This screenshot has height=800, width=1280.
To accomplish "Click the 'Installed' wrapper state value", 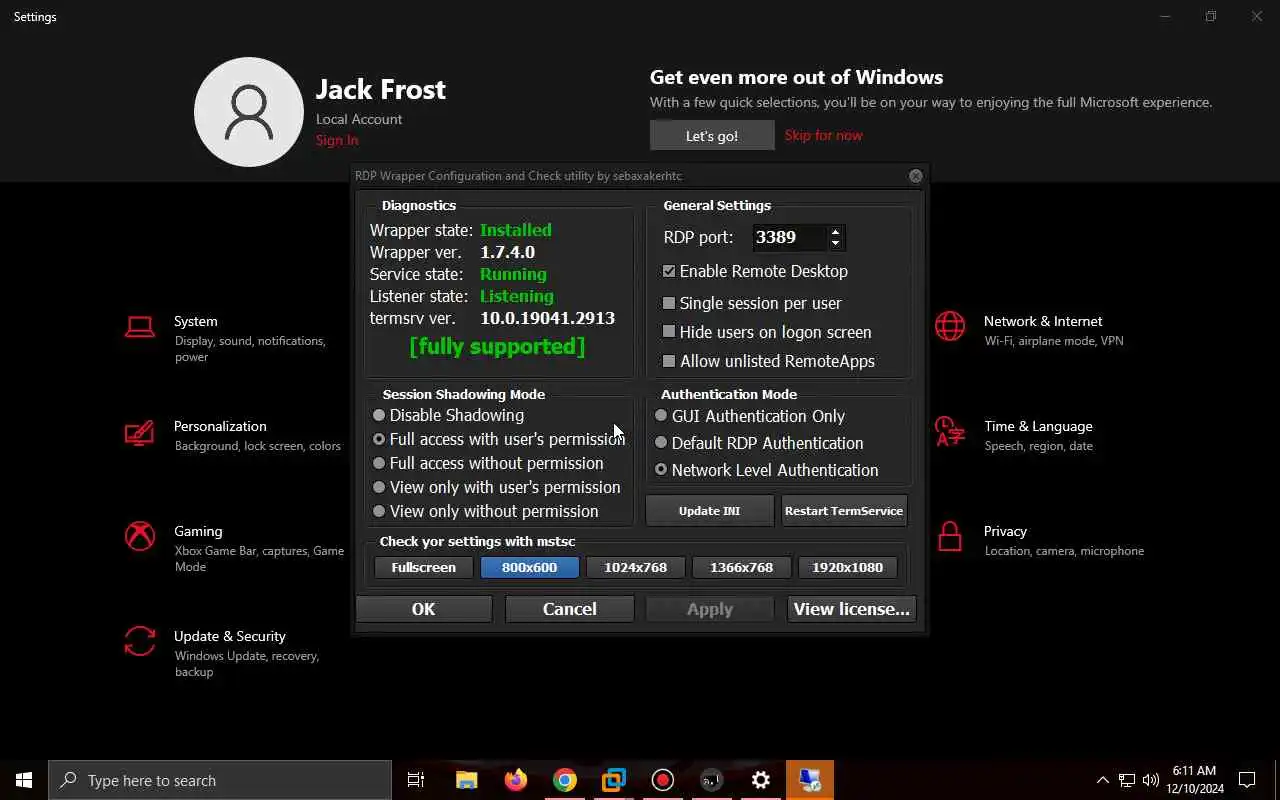I will tap(516, 230).
